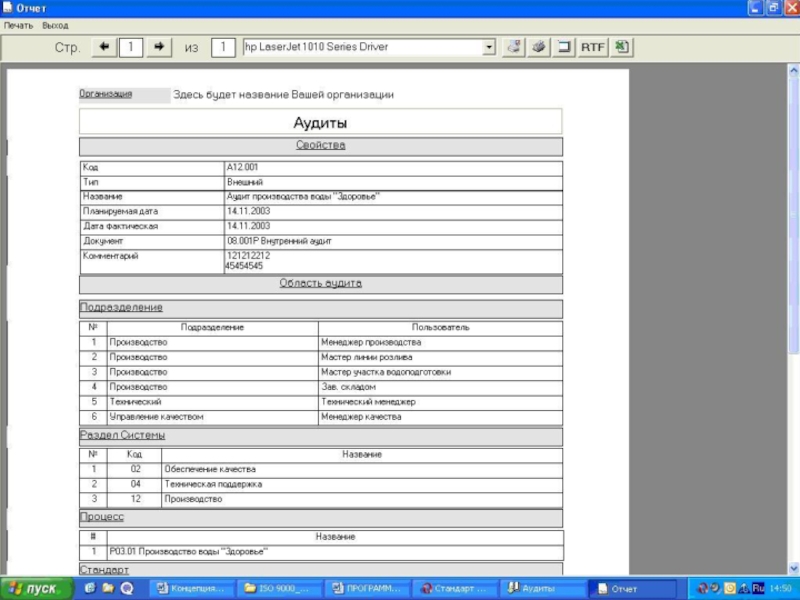This screenshot has height=600, width=800.
Task: Click the vertical scrollbar thumb
Action: 794,214
